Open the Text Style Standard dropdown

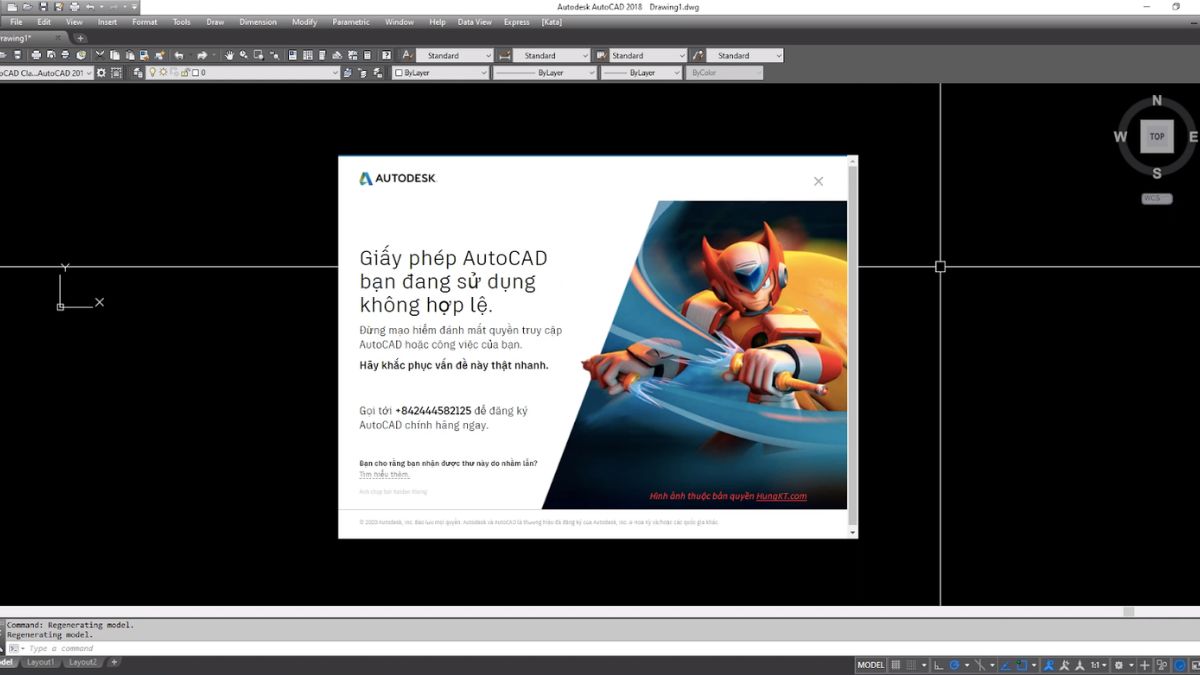click(455, 55)
